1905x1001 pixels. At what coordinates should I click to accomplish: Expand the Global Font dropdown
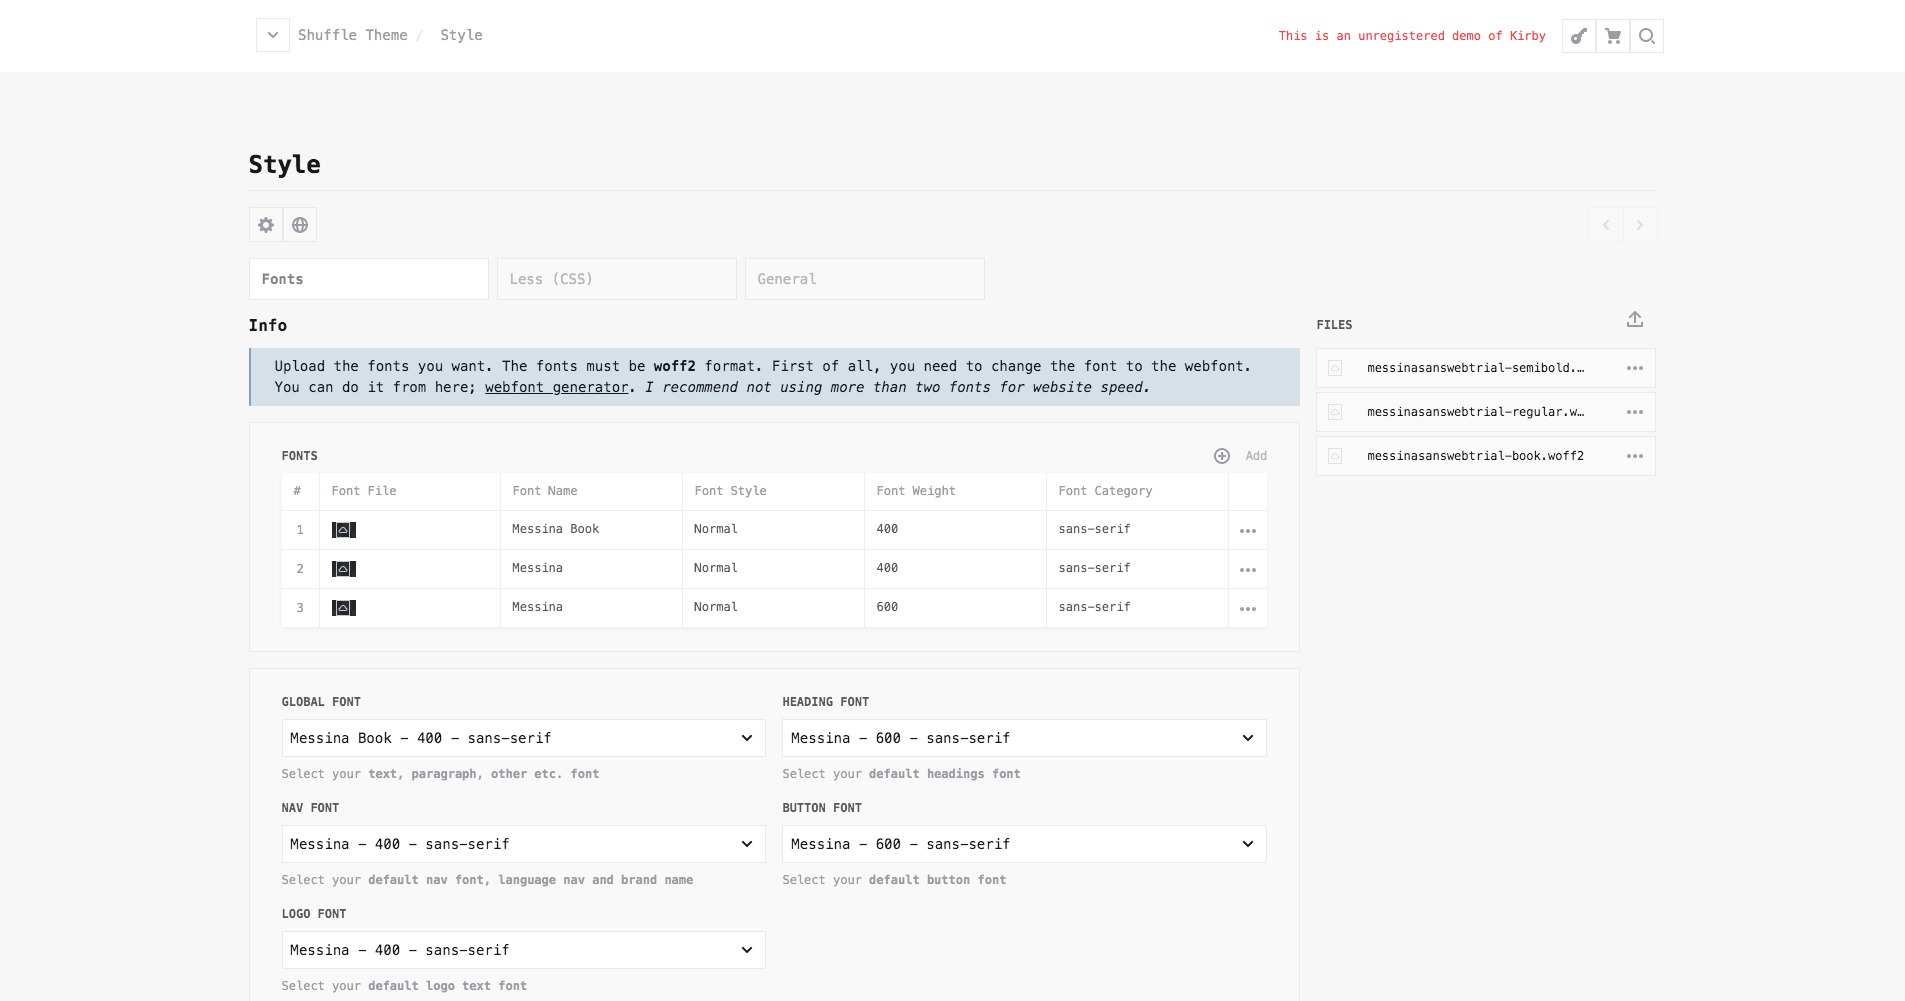(x=523, y=738)
